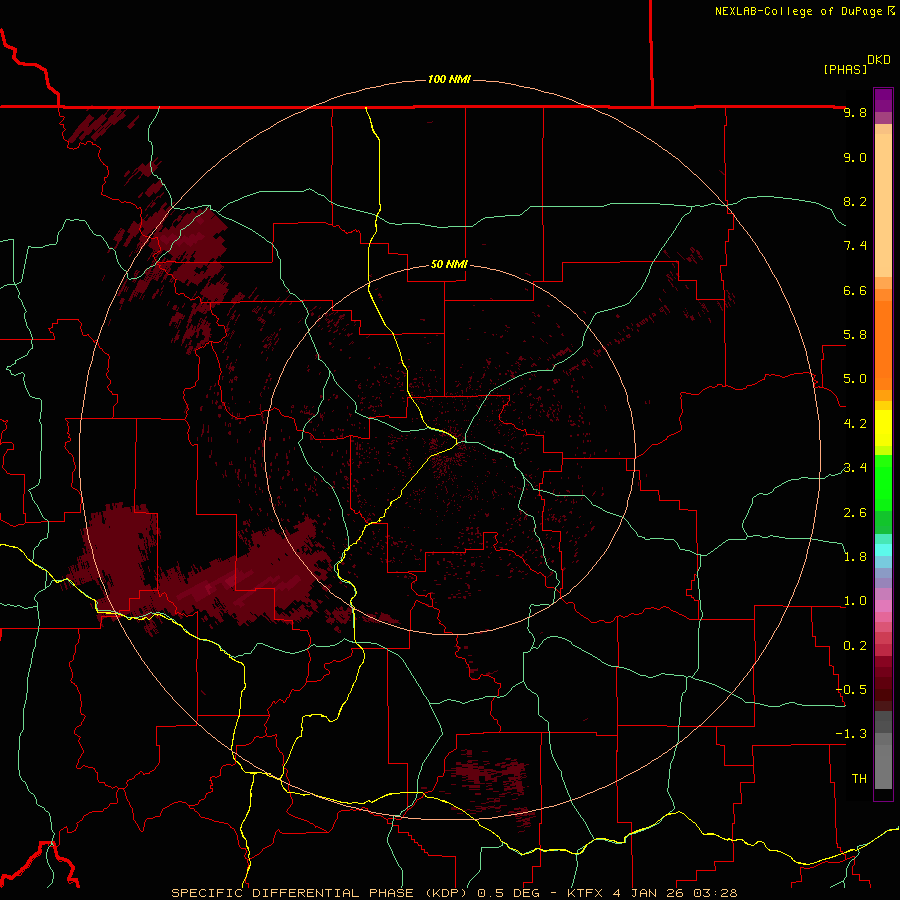Click the 8.2 value on the scale
Screen dimensions: 900x900
pyautogui.click(x=855, y=201)
